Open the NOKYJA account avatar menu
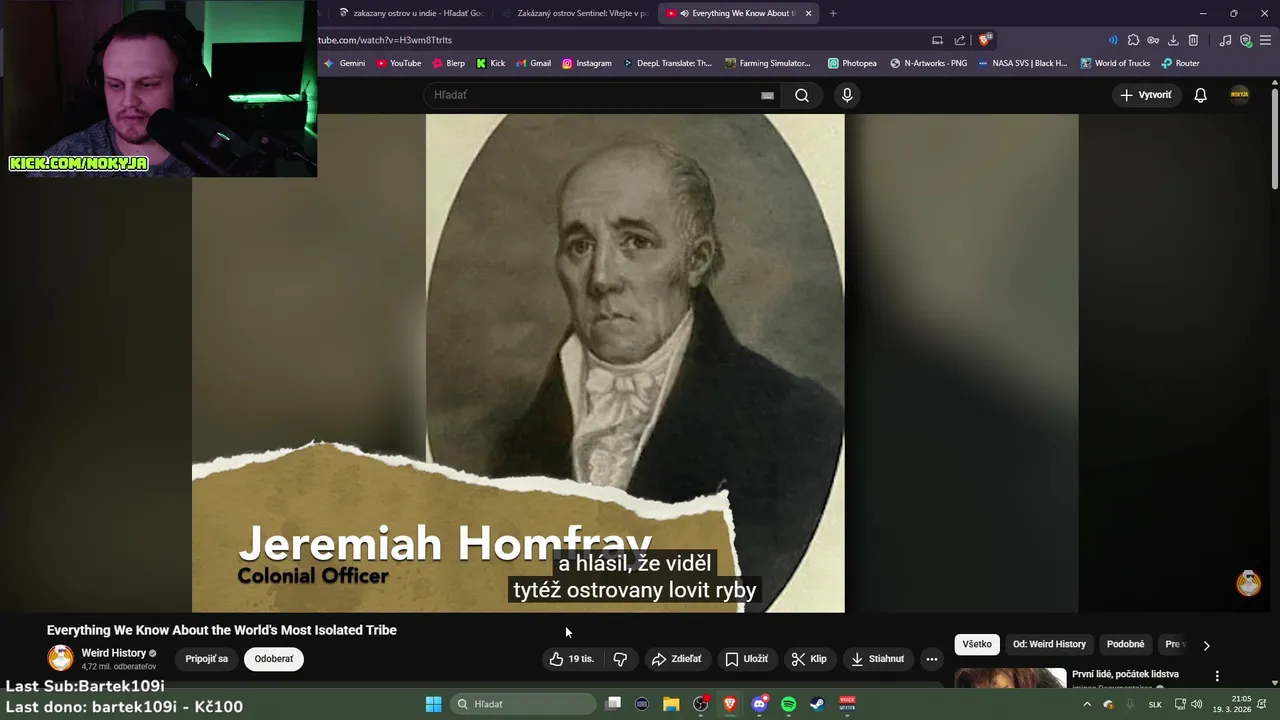The image size is (1280, 720). tap(1239, 95)
